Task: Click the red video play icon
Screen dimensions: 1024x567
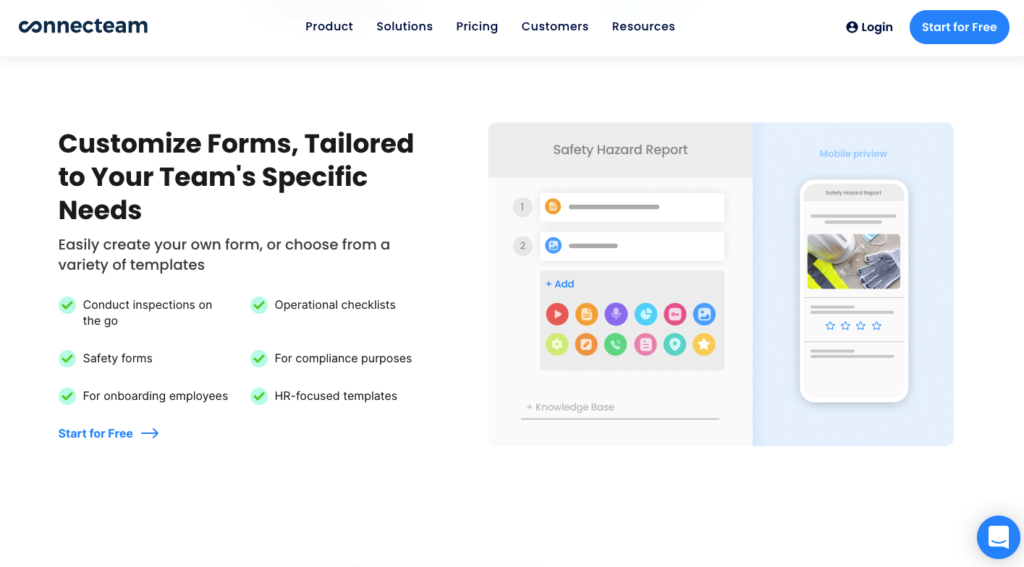Action: point(557,314)
